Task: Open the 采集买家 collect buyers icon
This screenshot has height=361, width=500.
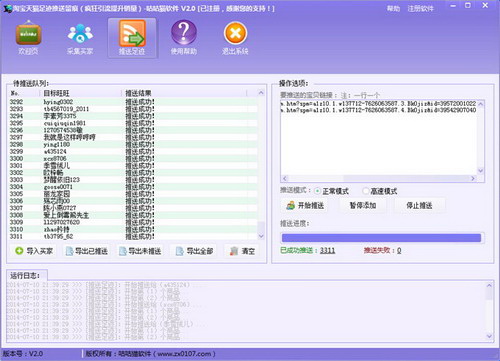Action: (80, 38)
